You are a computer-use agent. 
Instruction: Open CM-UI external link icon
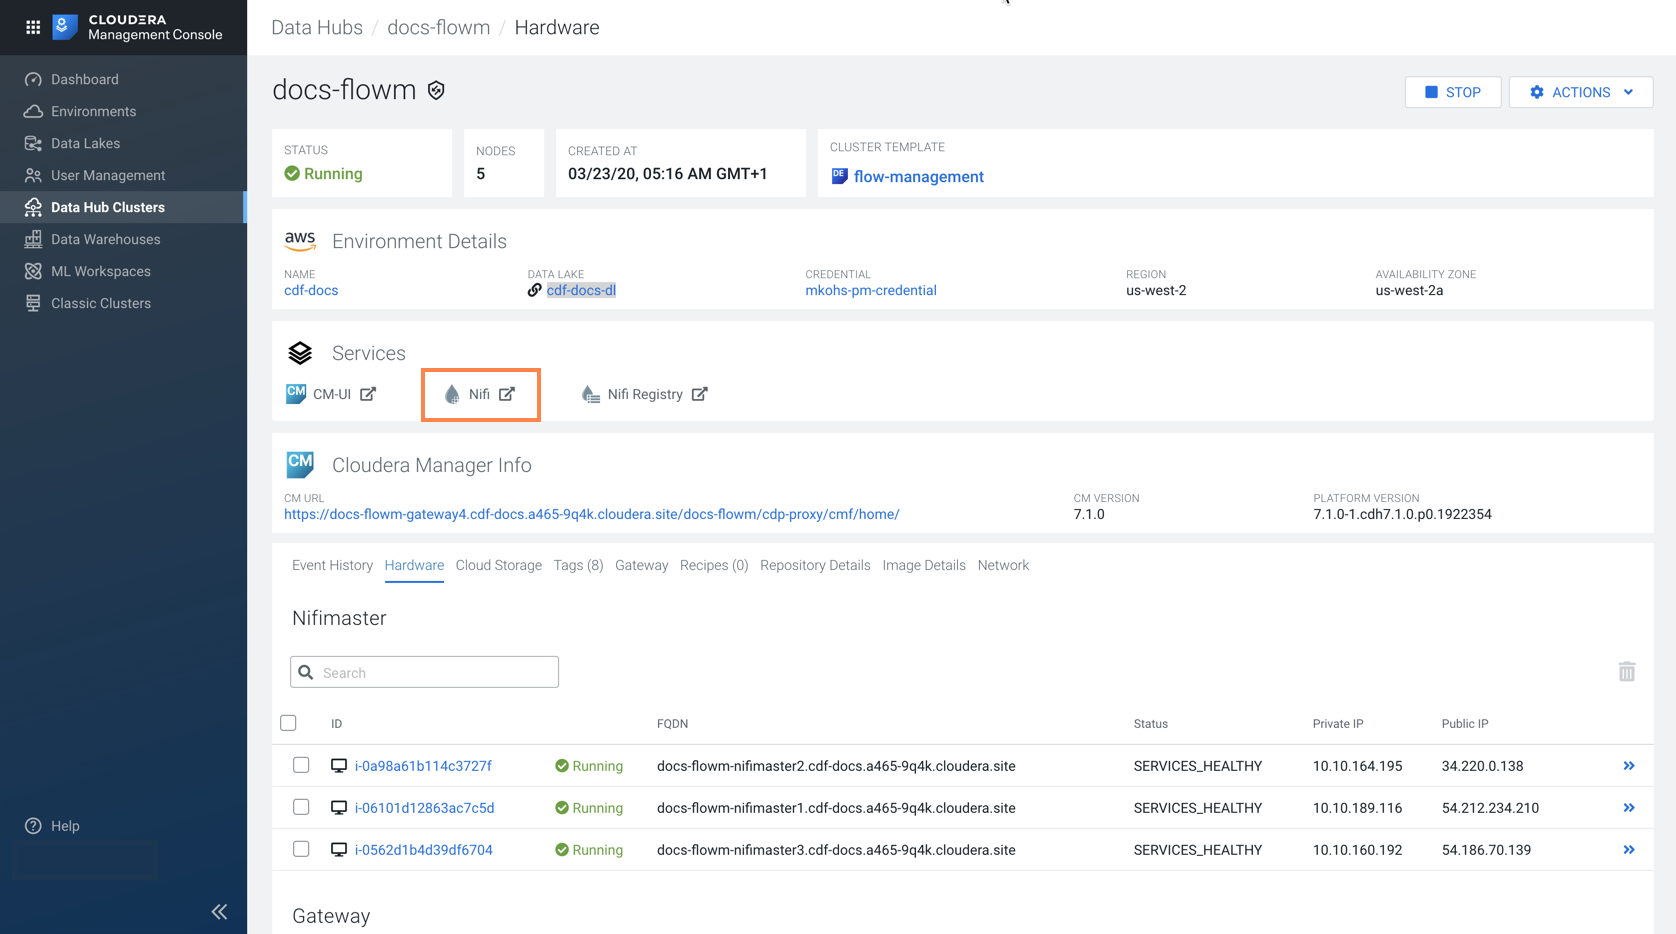[x=368, y=394]
